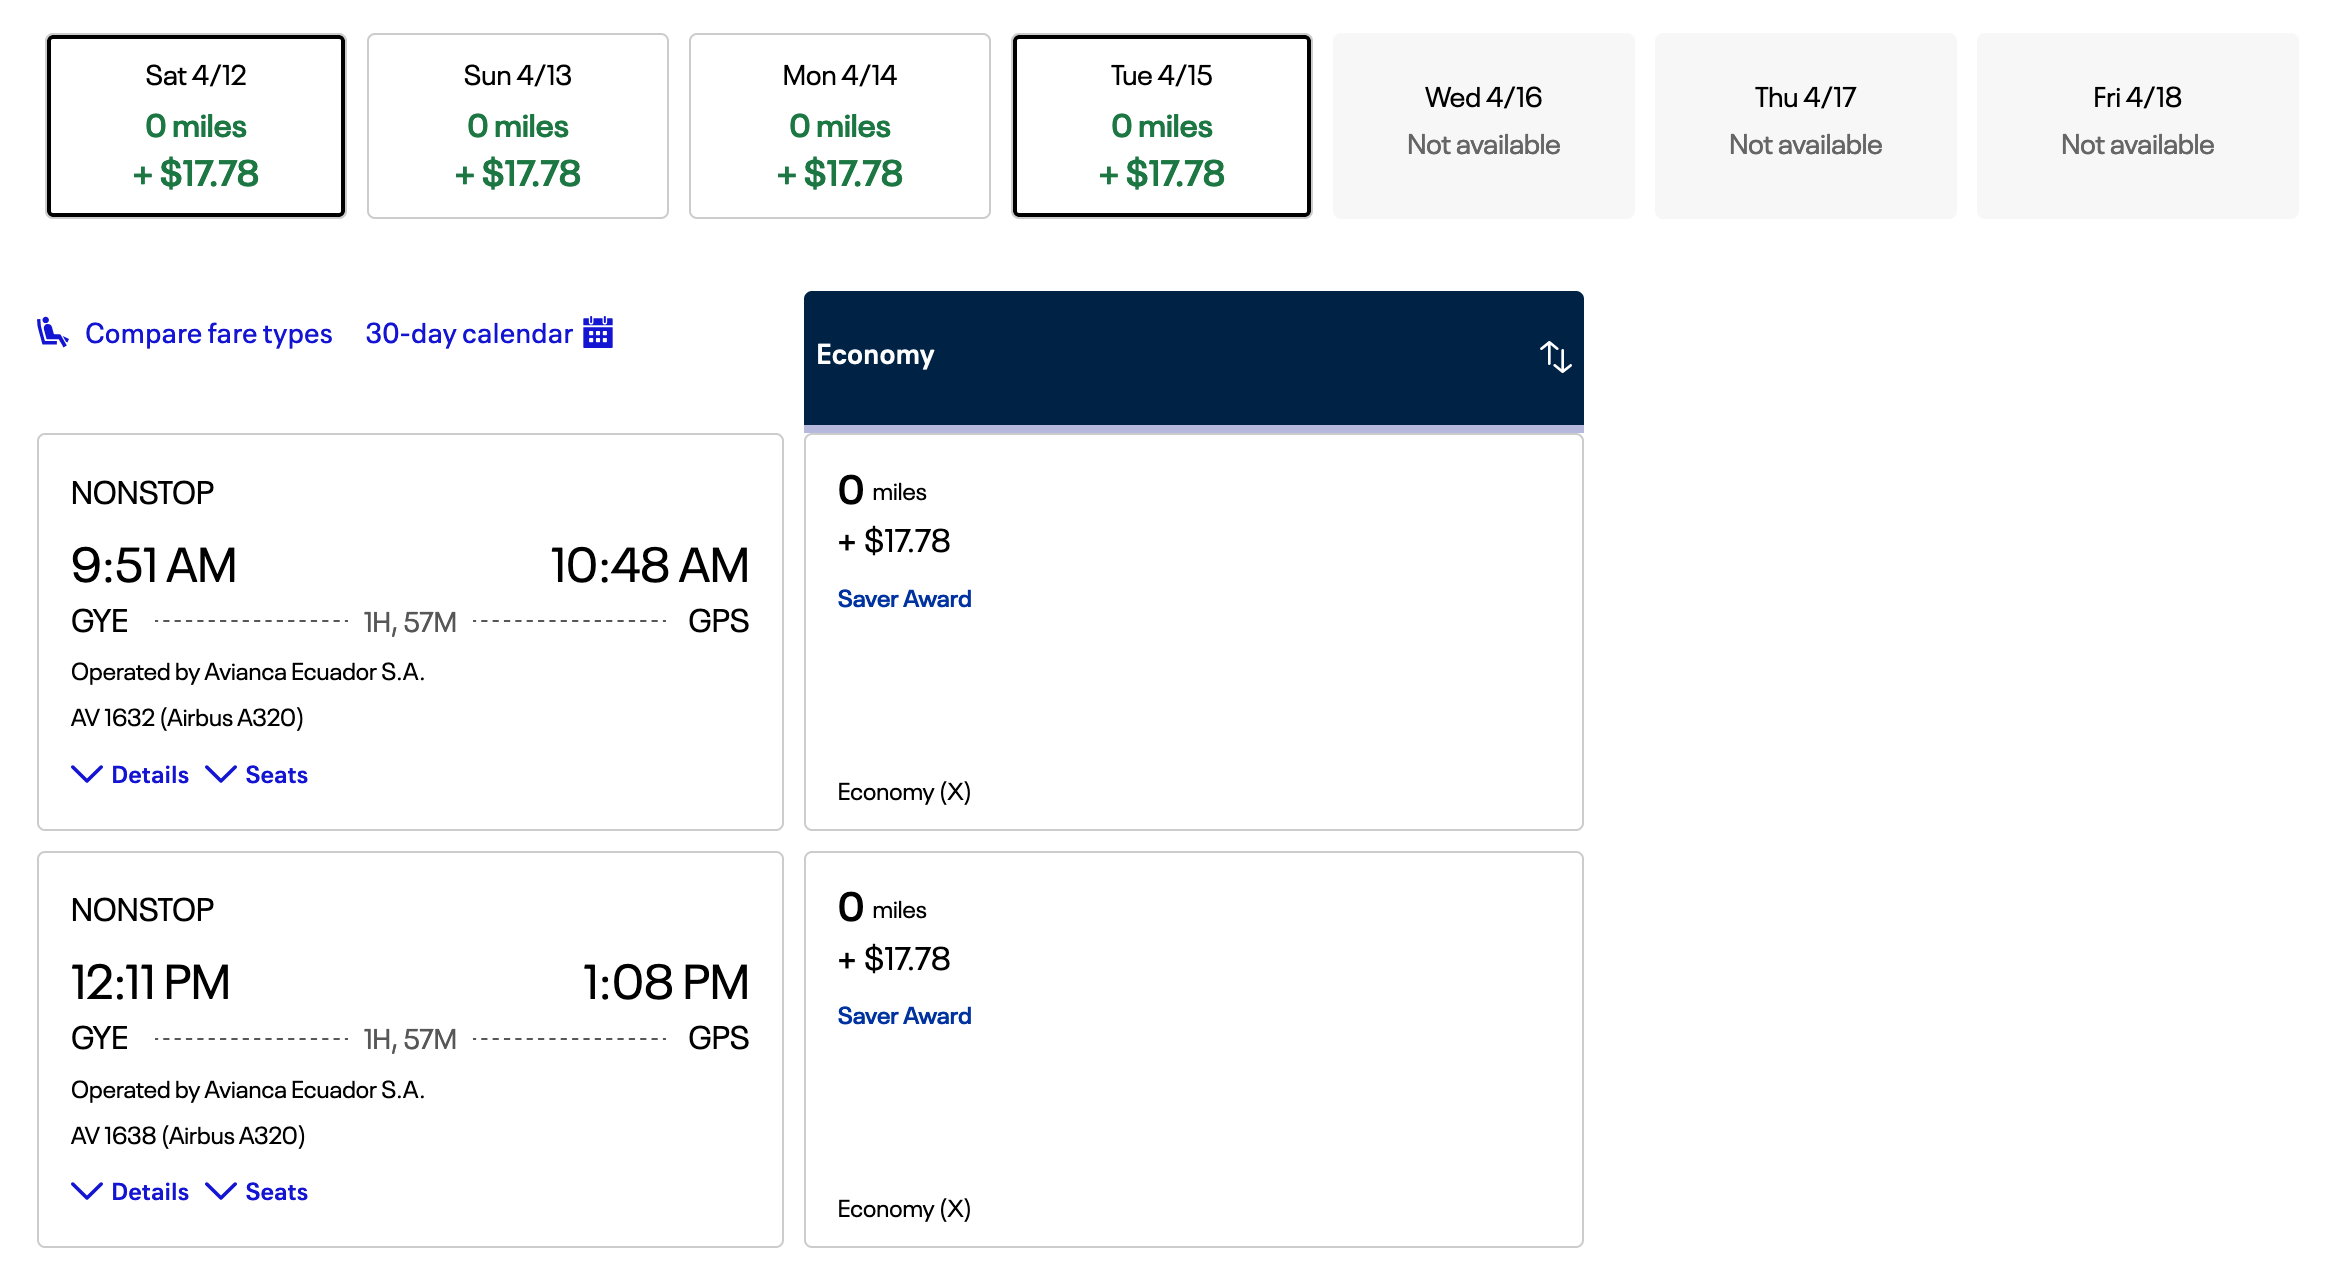Click the unavailable Fri 4/18 date tab
Image resolution: width=2332 pixels, height=1268 pixels.
point(2138,126)
